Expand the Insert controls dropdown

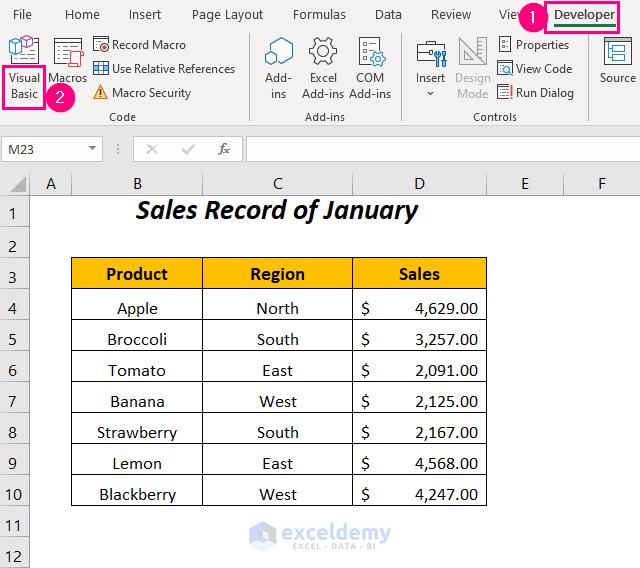coord(431,93)
